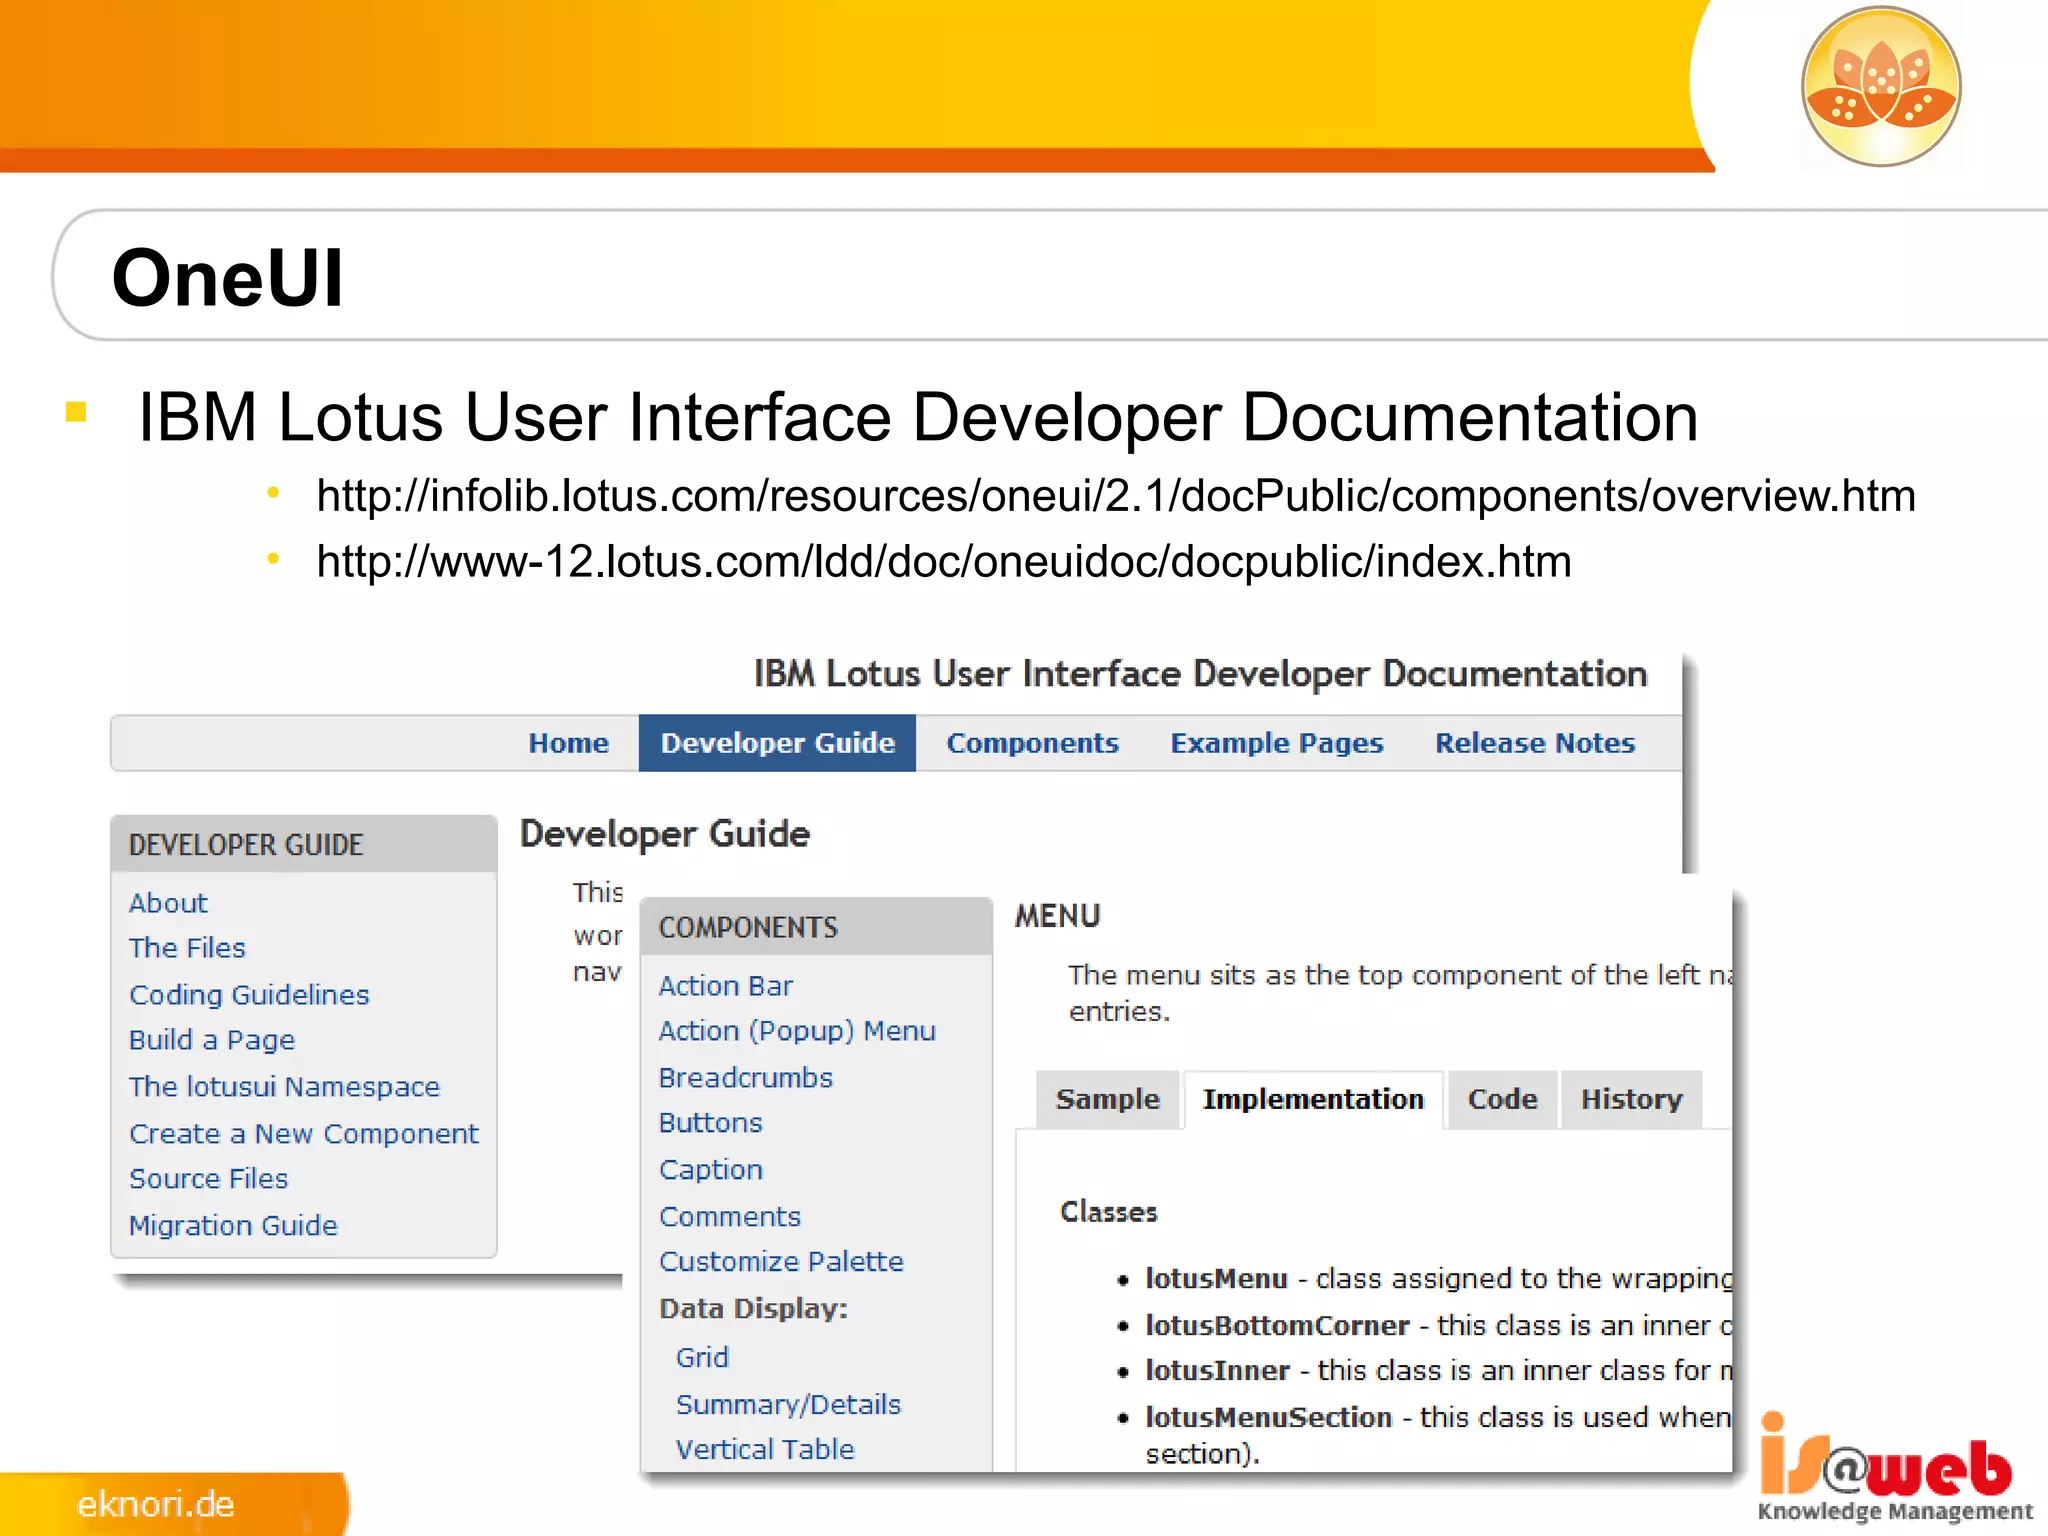Open the Summary/Details link
This screenshot has height=1536, width=2048.
click(788, 1405)
